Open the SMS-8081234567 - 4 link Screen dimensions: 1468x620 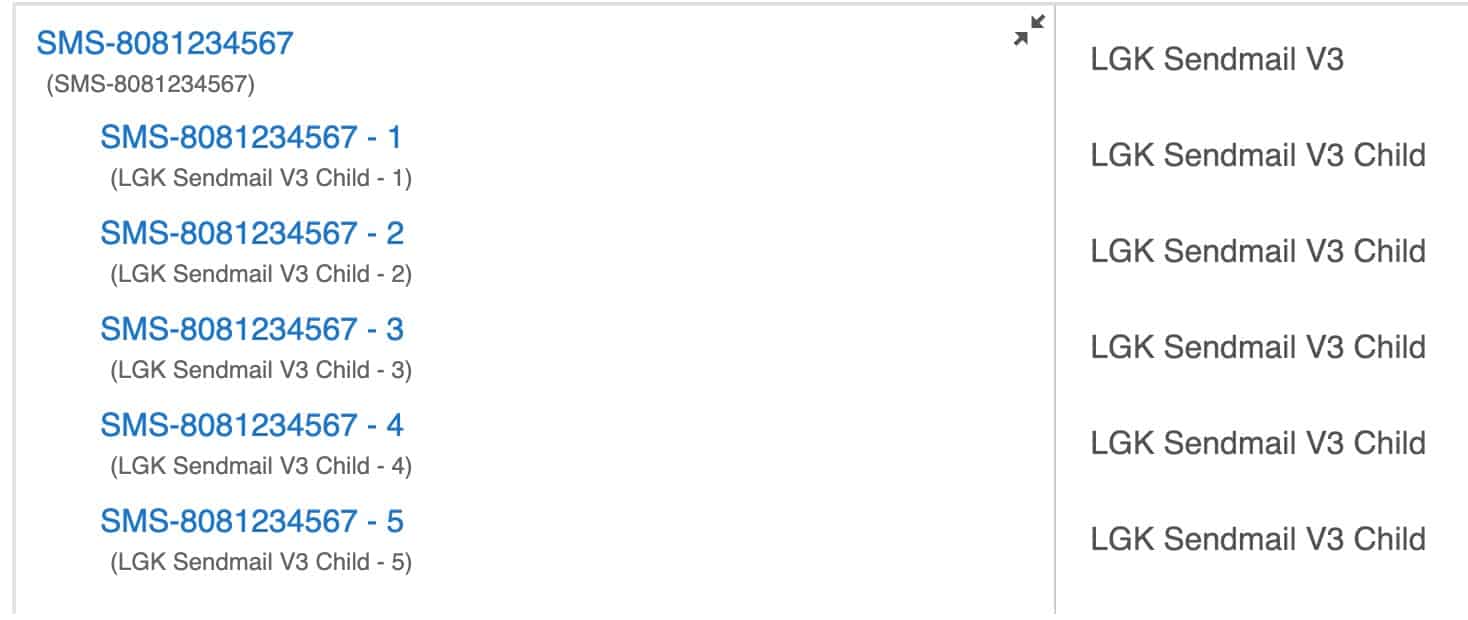(x=252, y=425)
